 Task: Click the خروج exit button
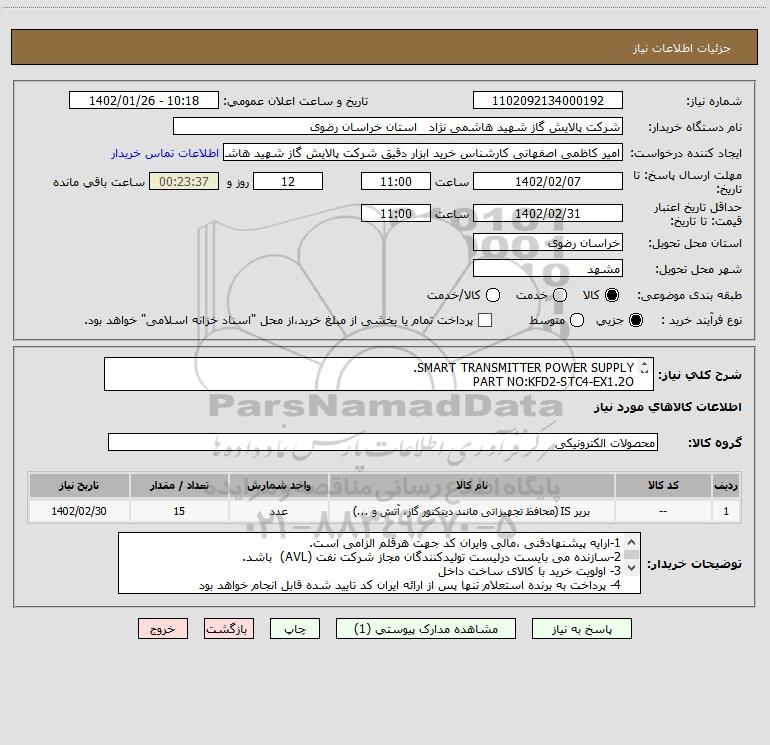click(x=163, y=629)
